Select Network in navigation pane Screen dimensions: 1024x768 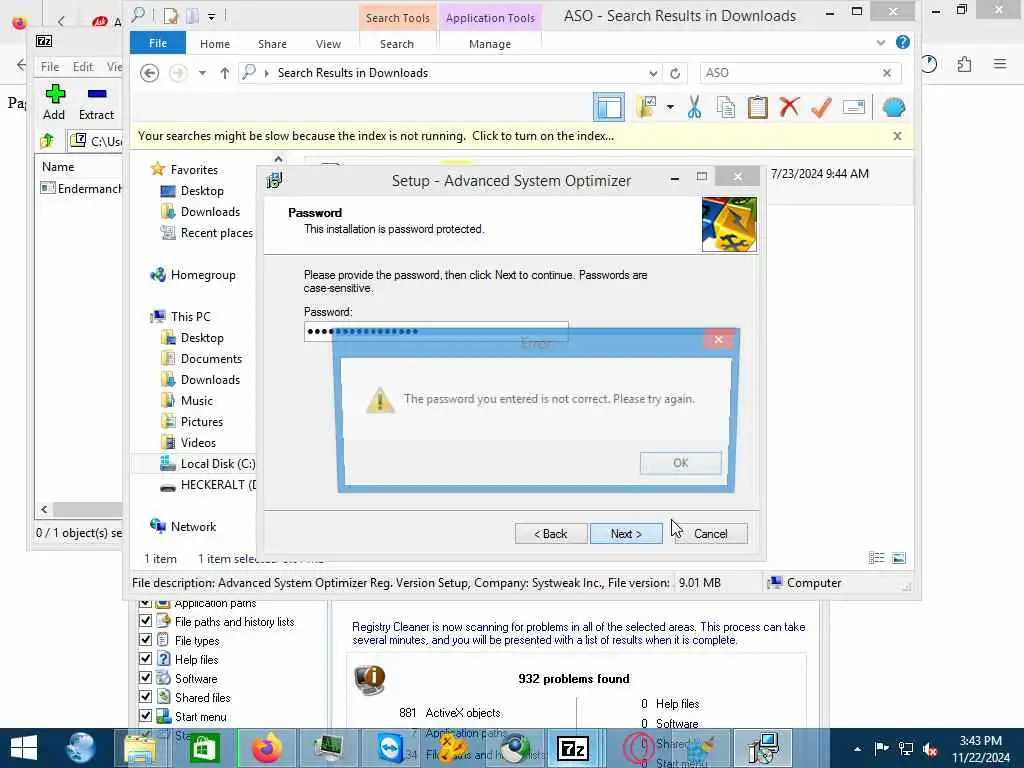[193, 526]
